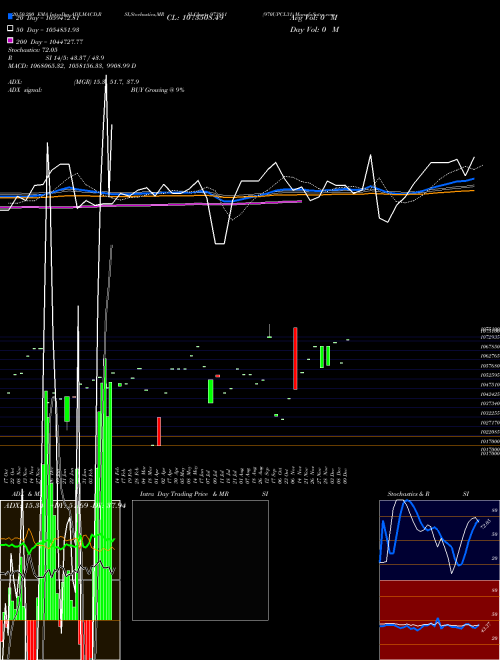Click the Day Vol: 0 M text

click(x=315, y=30)
